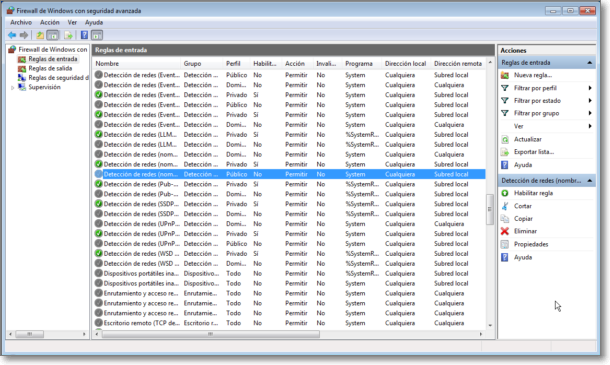The image size is (610, 365).
Task: Sort by the Nombre column header
Action: (137, 63)
